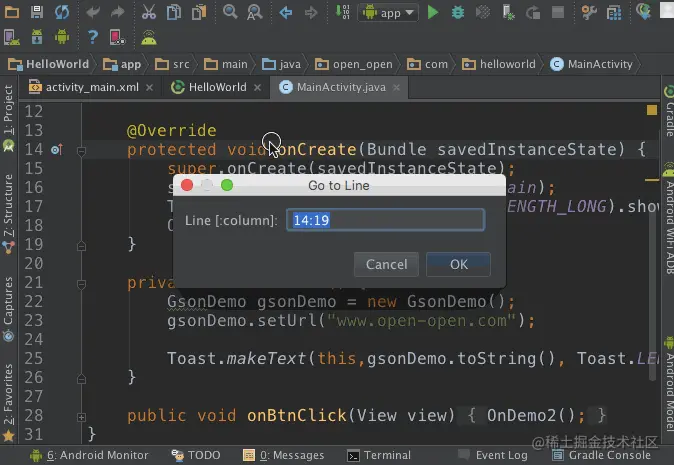Image resolution: width=674 pixels, height=465 pixels.
Task: Open Project Structure grid icon
Action: tap(614, 12)
